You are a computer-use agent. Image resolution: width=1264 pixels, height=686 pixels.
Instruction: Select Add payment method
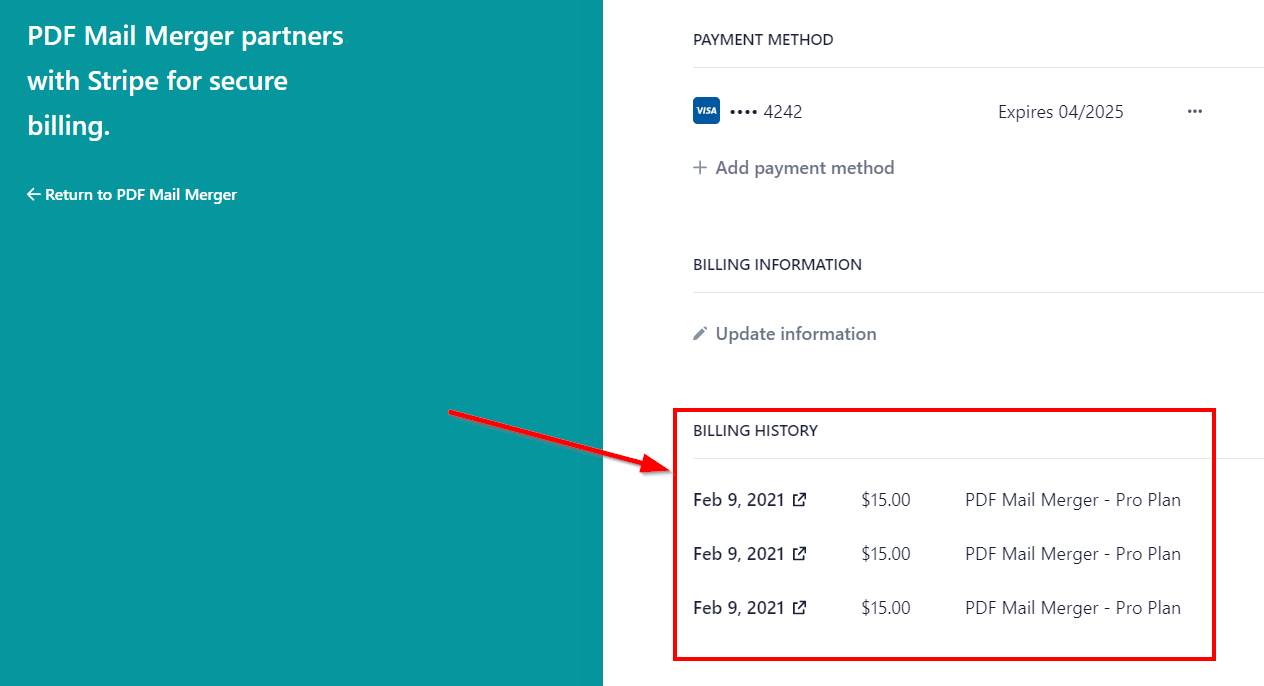[804, 168]
